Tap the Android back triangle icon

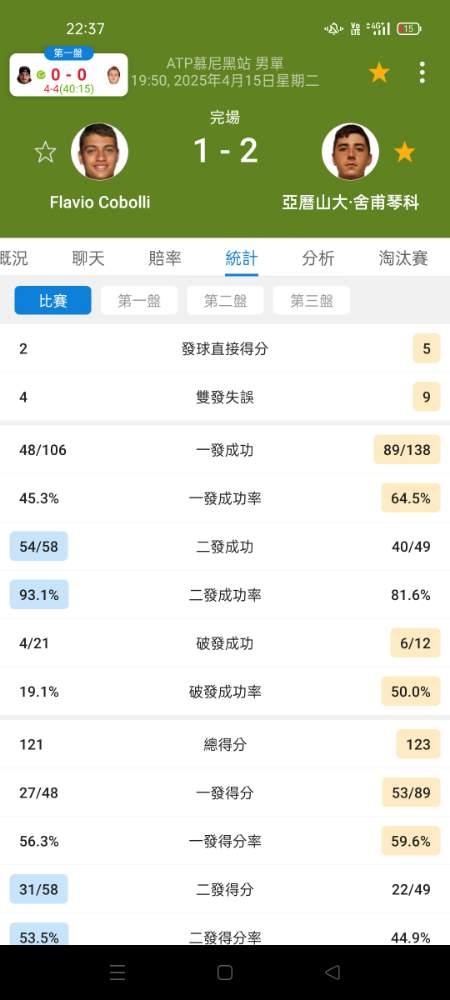(332, 972)
